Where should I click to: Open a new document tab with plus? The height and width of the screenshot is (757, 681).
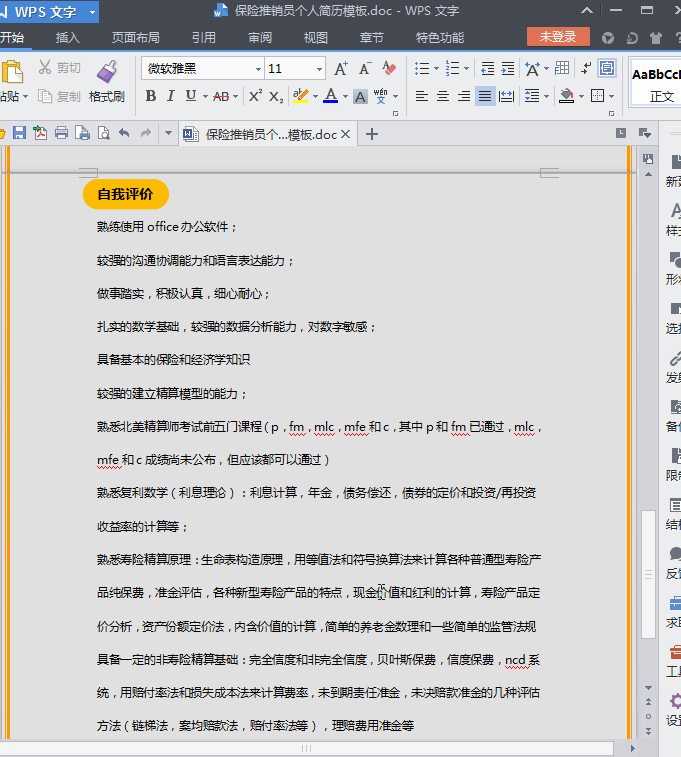click(372, 134)
